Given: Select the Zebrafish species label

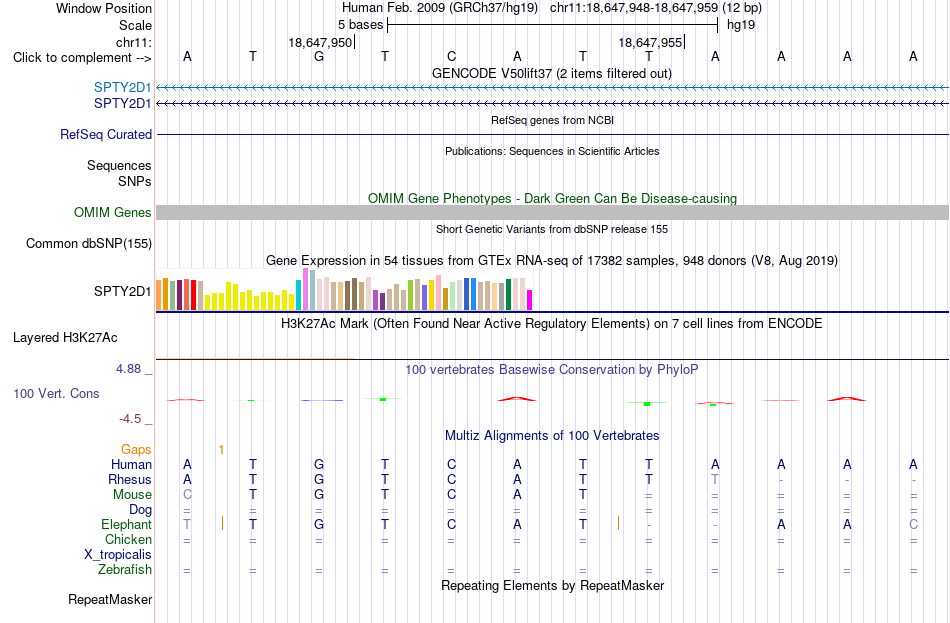Looking at the screenshot, I should 125,570.
